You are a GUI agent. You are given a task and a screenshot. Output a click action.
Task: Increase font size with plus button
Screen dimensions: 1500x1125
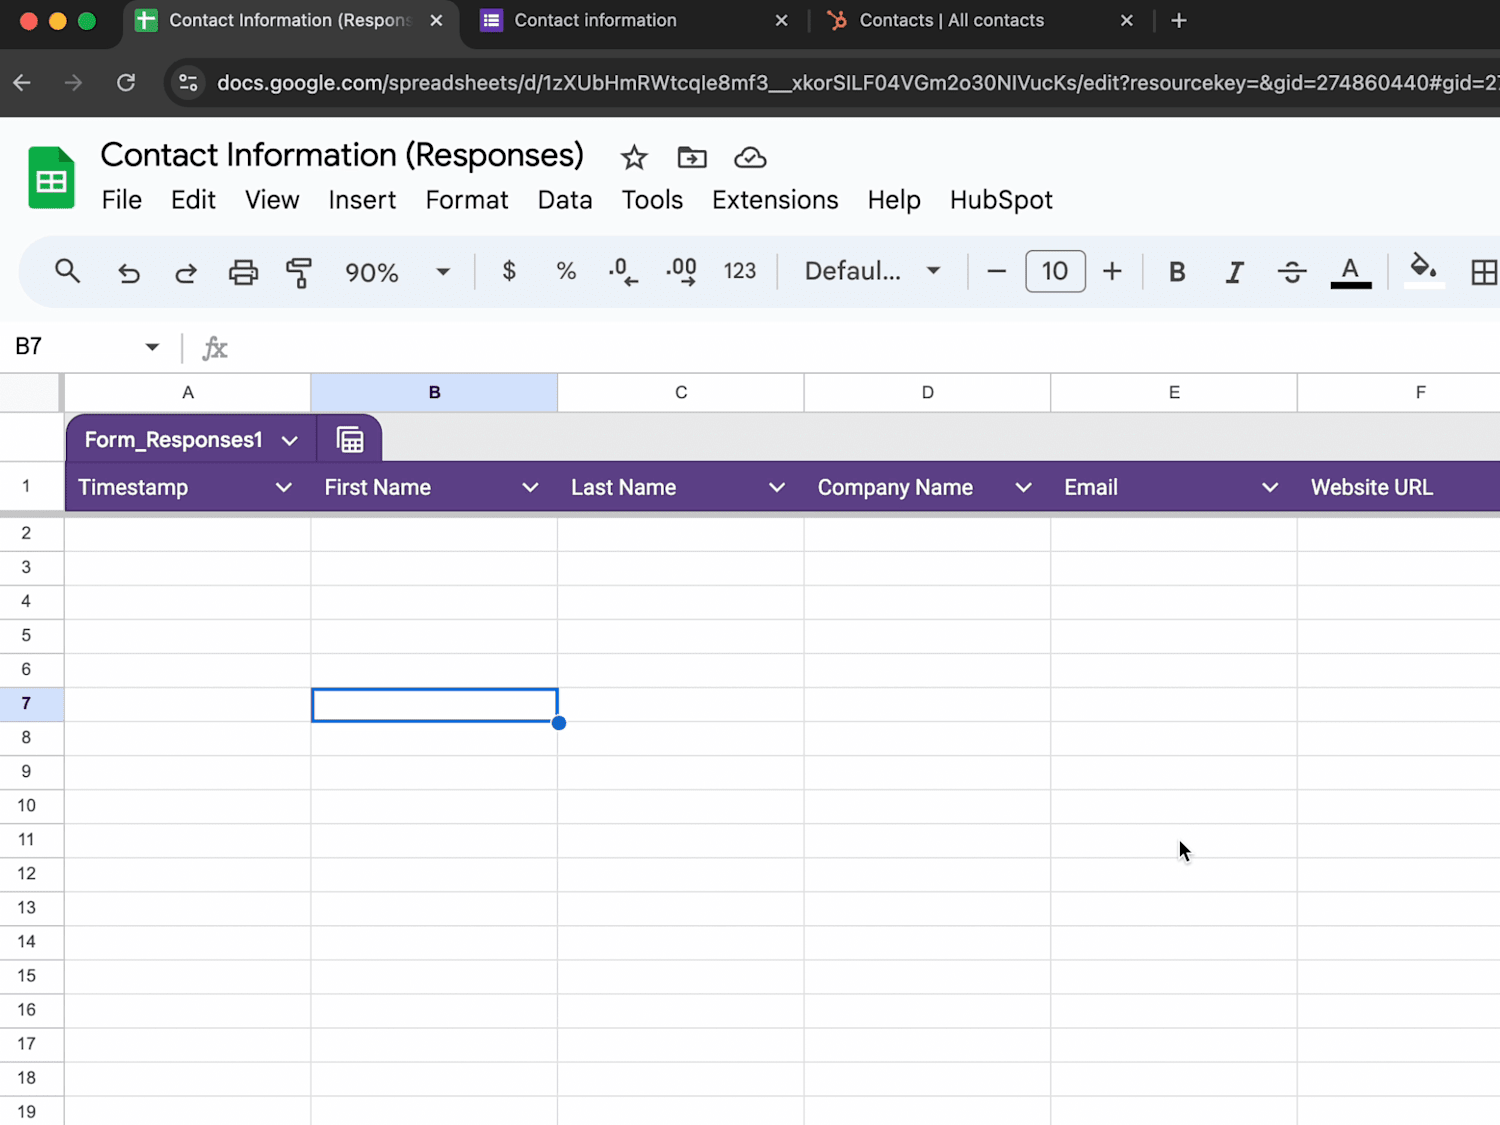pos(1112,271)
